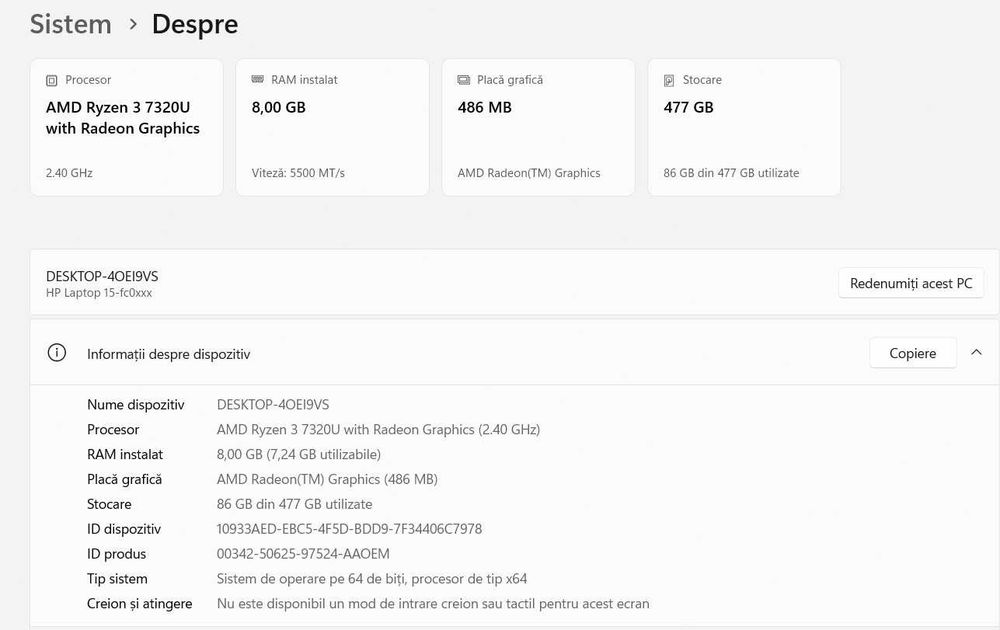Screen dimensions: 1000x630
Task: Select the 8,00 GB (7,24 GB utilizabile) value
Action: (298, 455)
